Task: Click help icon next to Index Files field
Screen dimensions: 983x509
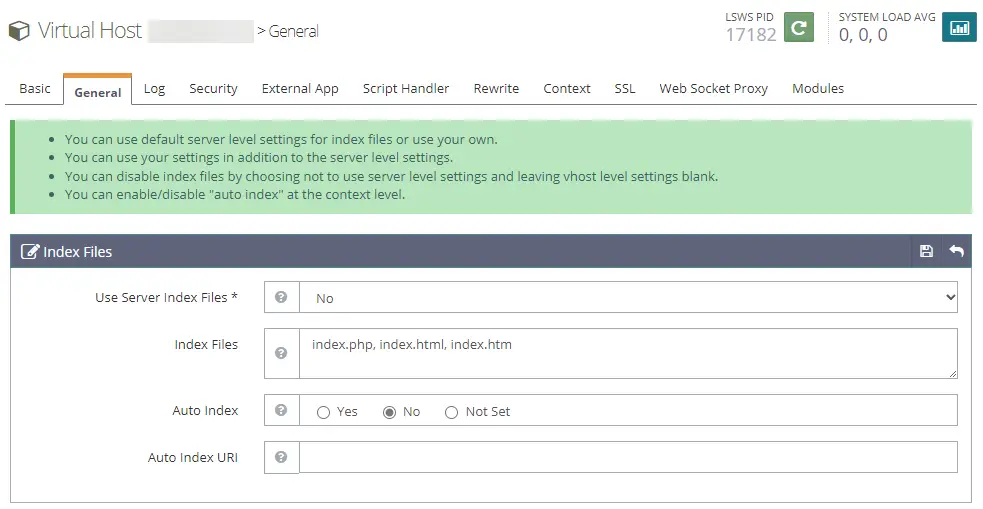Action: coord(282,353)
